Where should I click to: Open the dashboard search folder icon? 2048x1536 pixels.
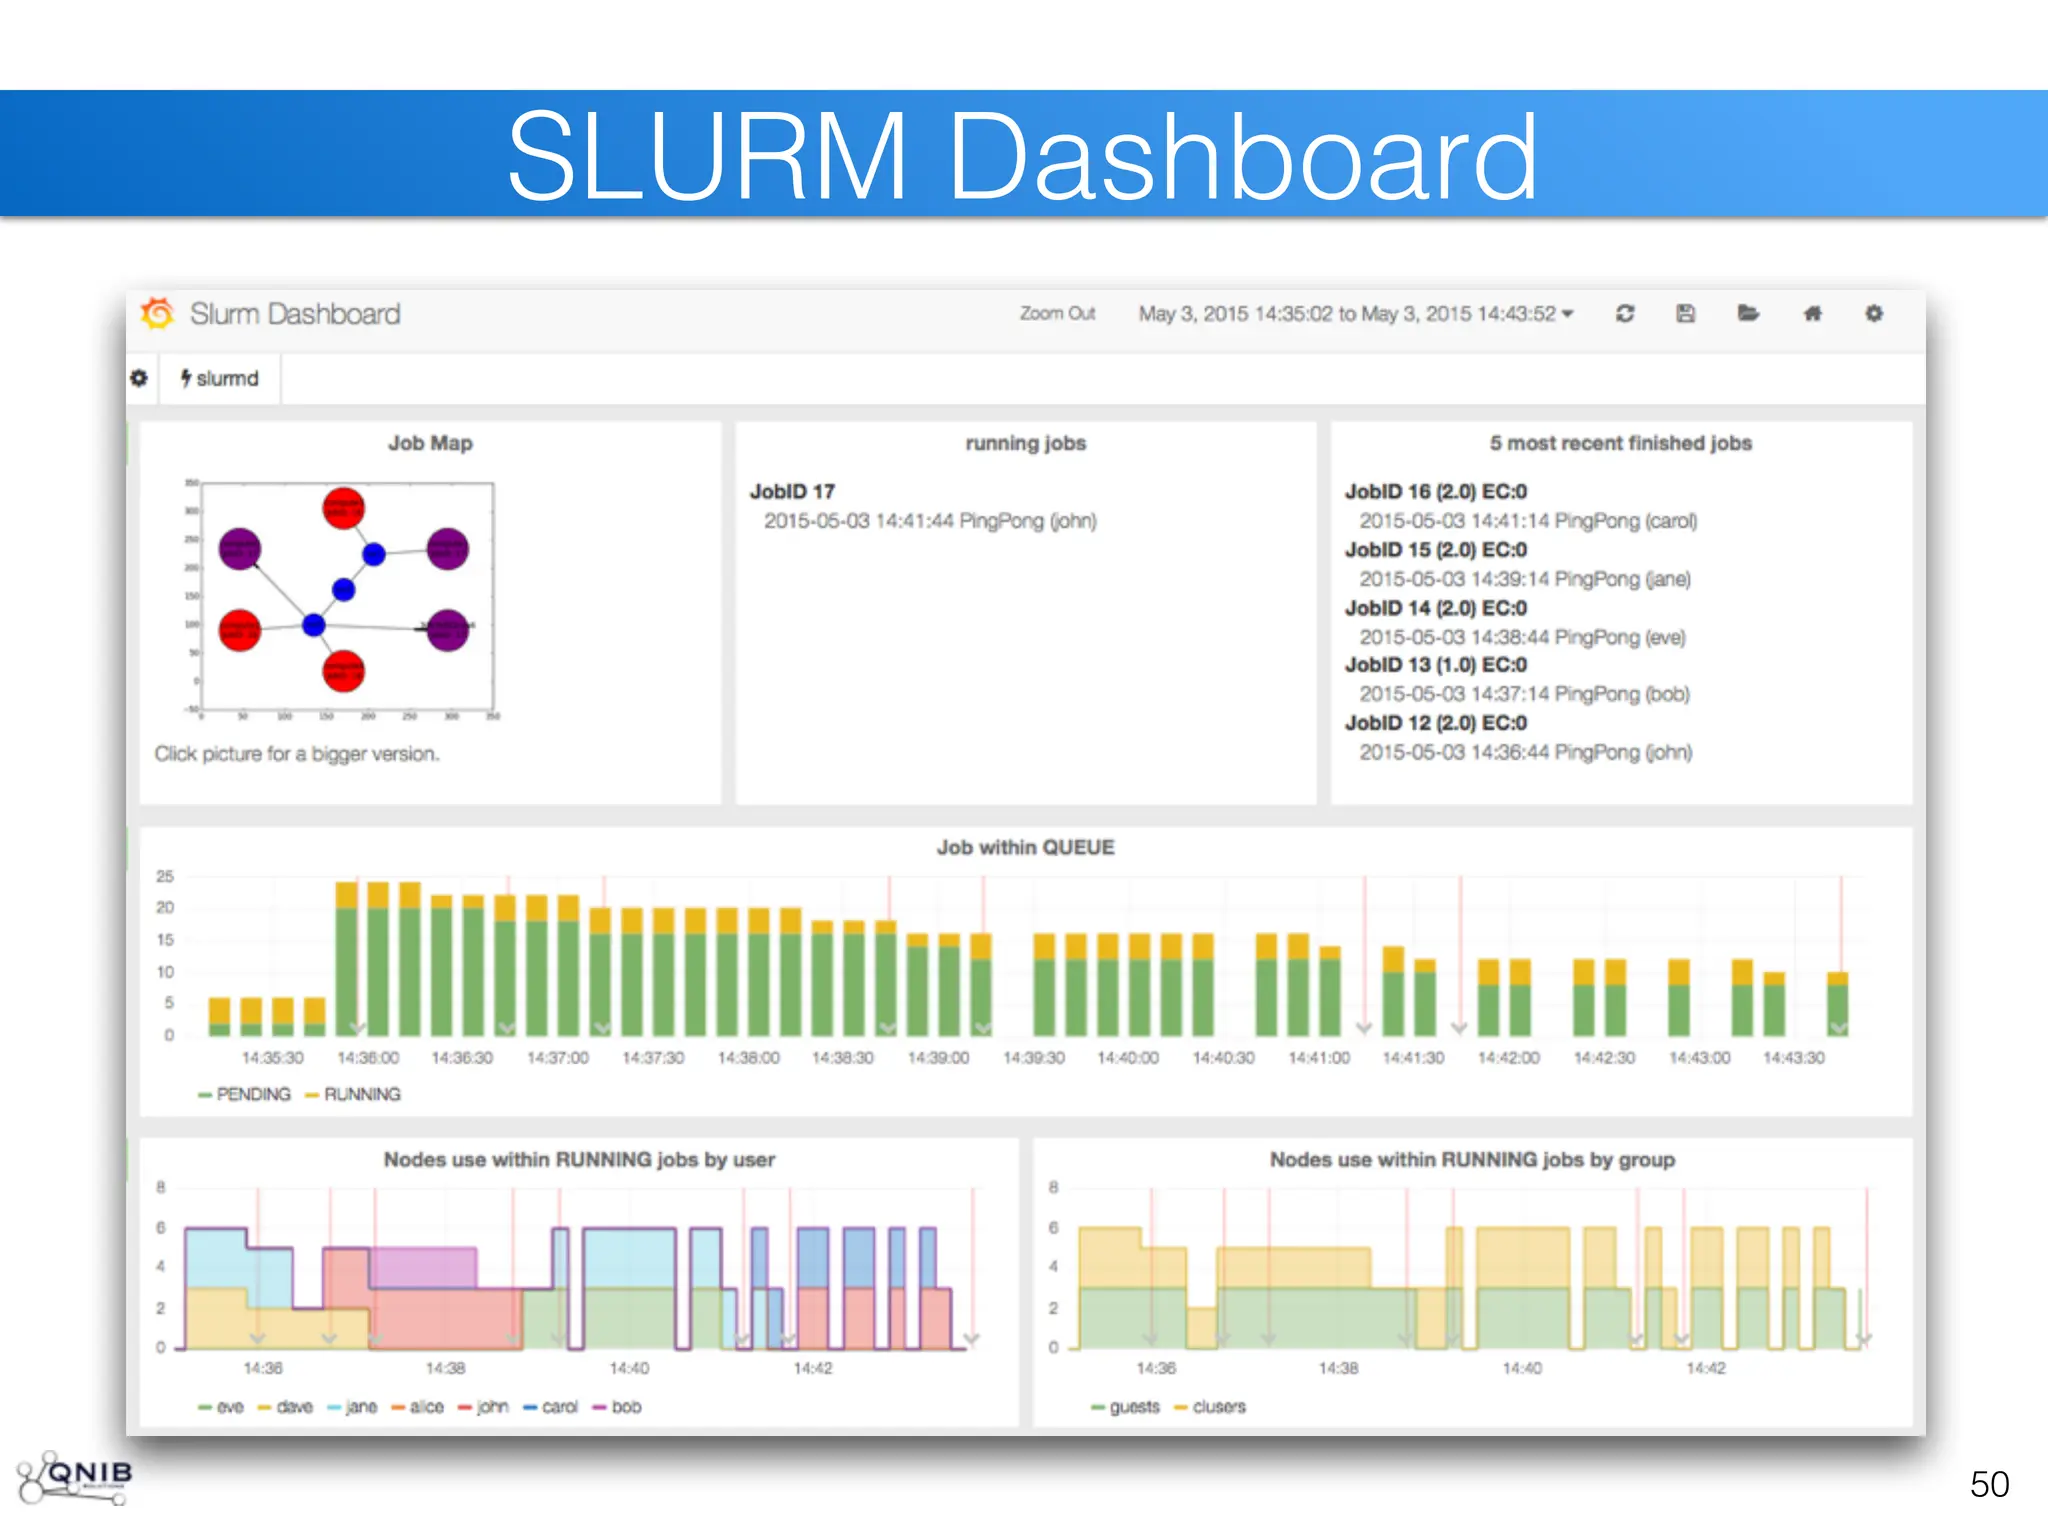point(1748,314)
